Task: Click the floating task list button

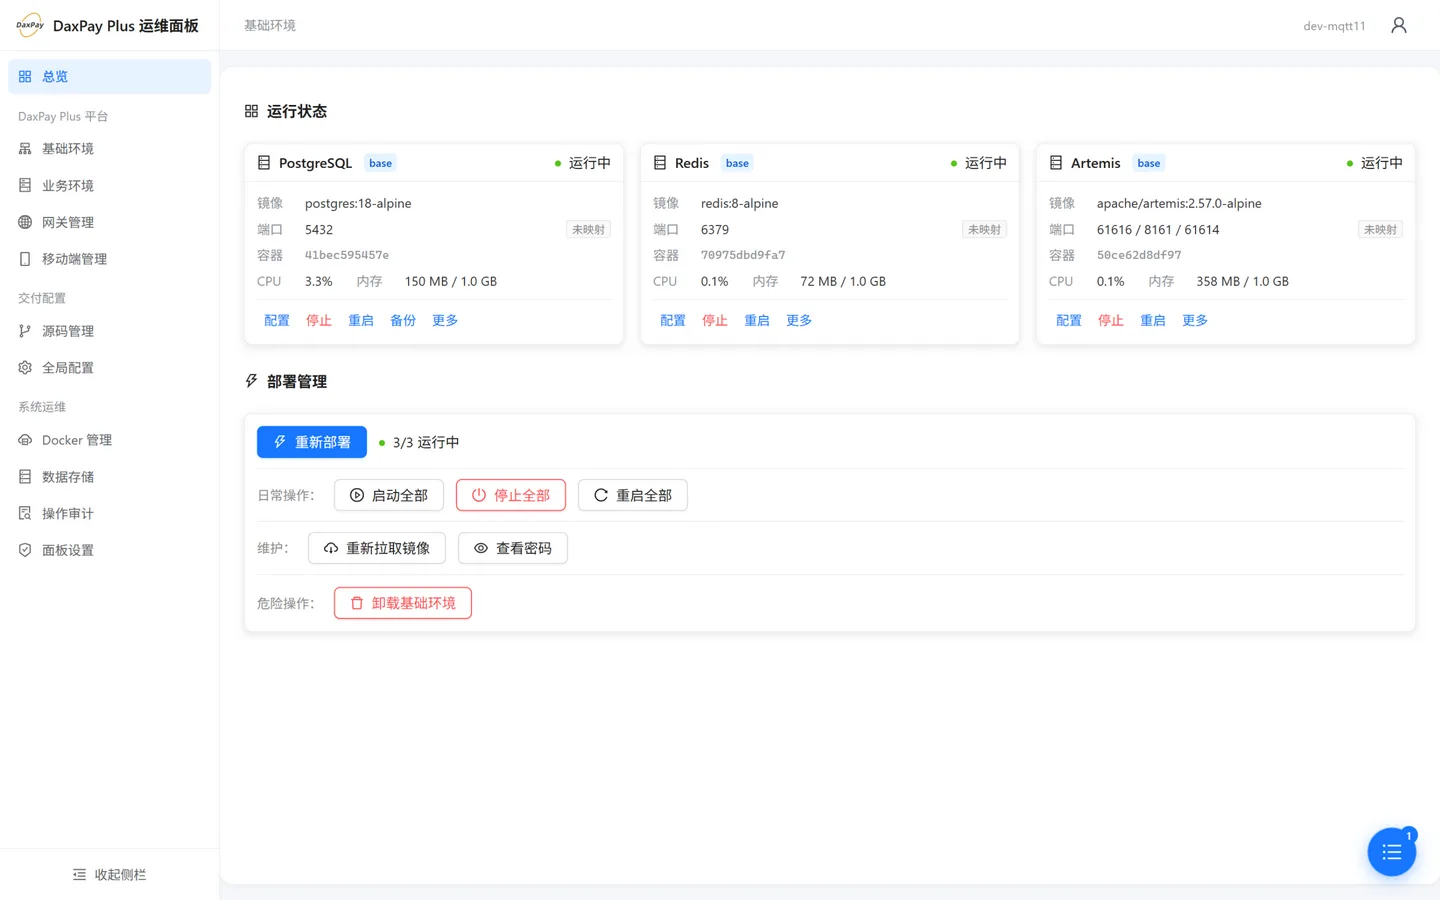Action: [1392, 852]
